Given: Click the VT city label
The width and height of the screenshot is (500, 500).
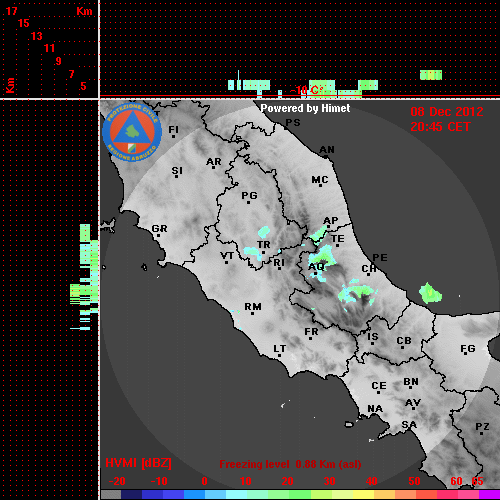Looking at the screenshot, I should 227,256.
